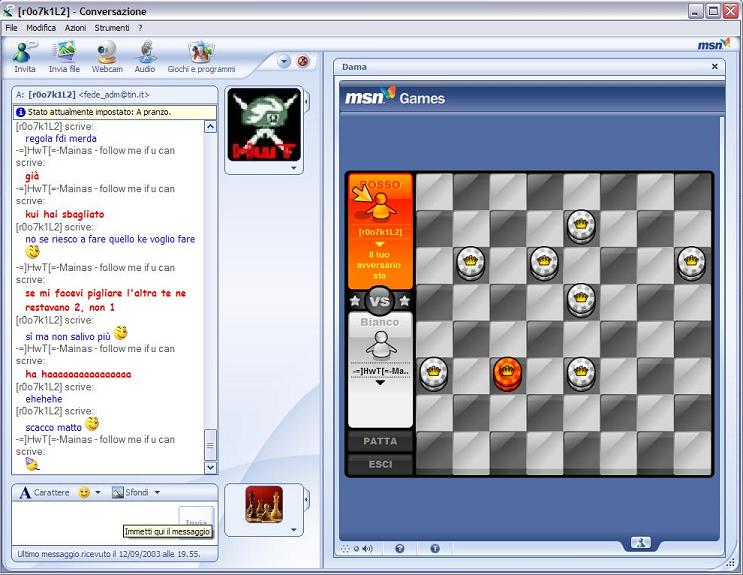Click the message 'kui hai sbagliato'

tap(65, 214)
